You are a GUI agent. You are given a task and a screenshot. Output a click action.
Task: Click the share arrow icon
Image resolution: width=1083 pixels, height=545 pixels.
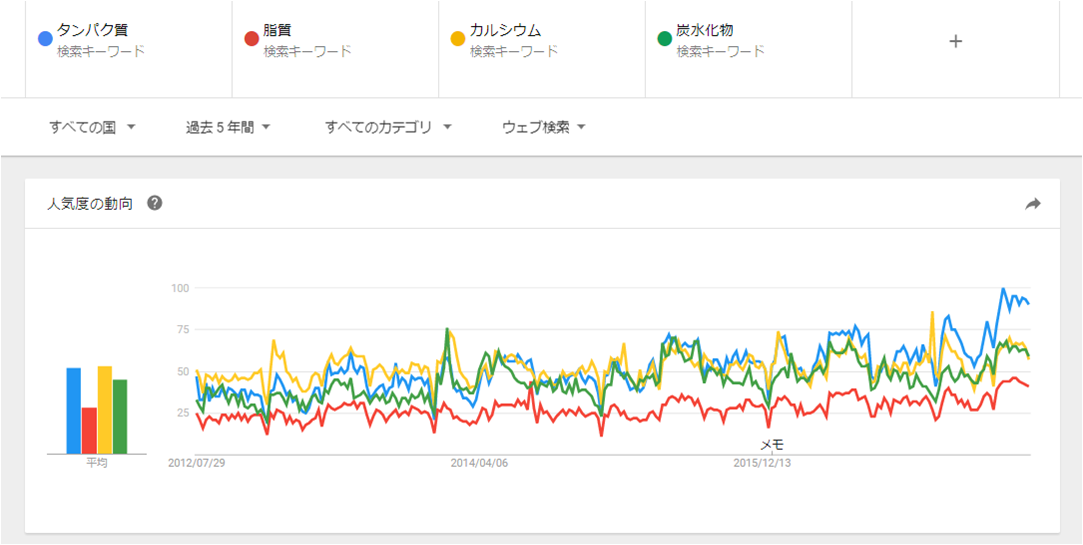click(x=1033, y=204)
